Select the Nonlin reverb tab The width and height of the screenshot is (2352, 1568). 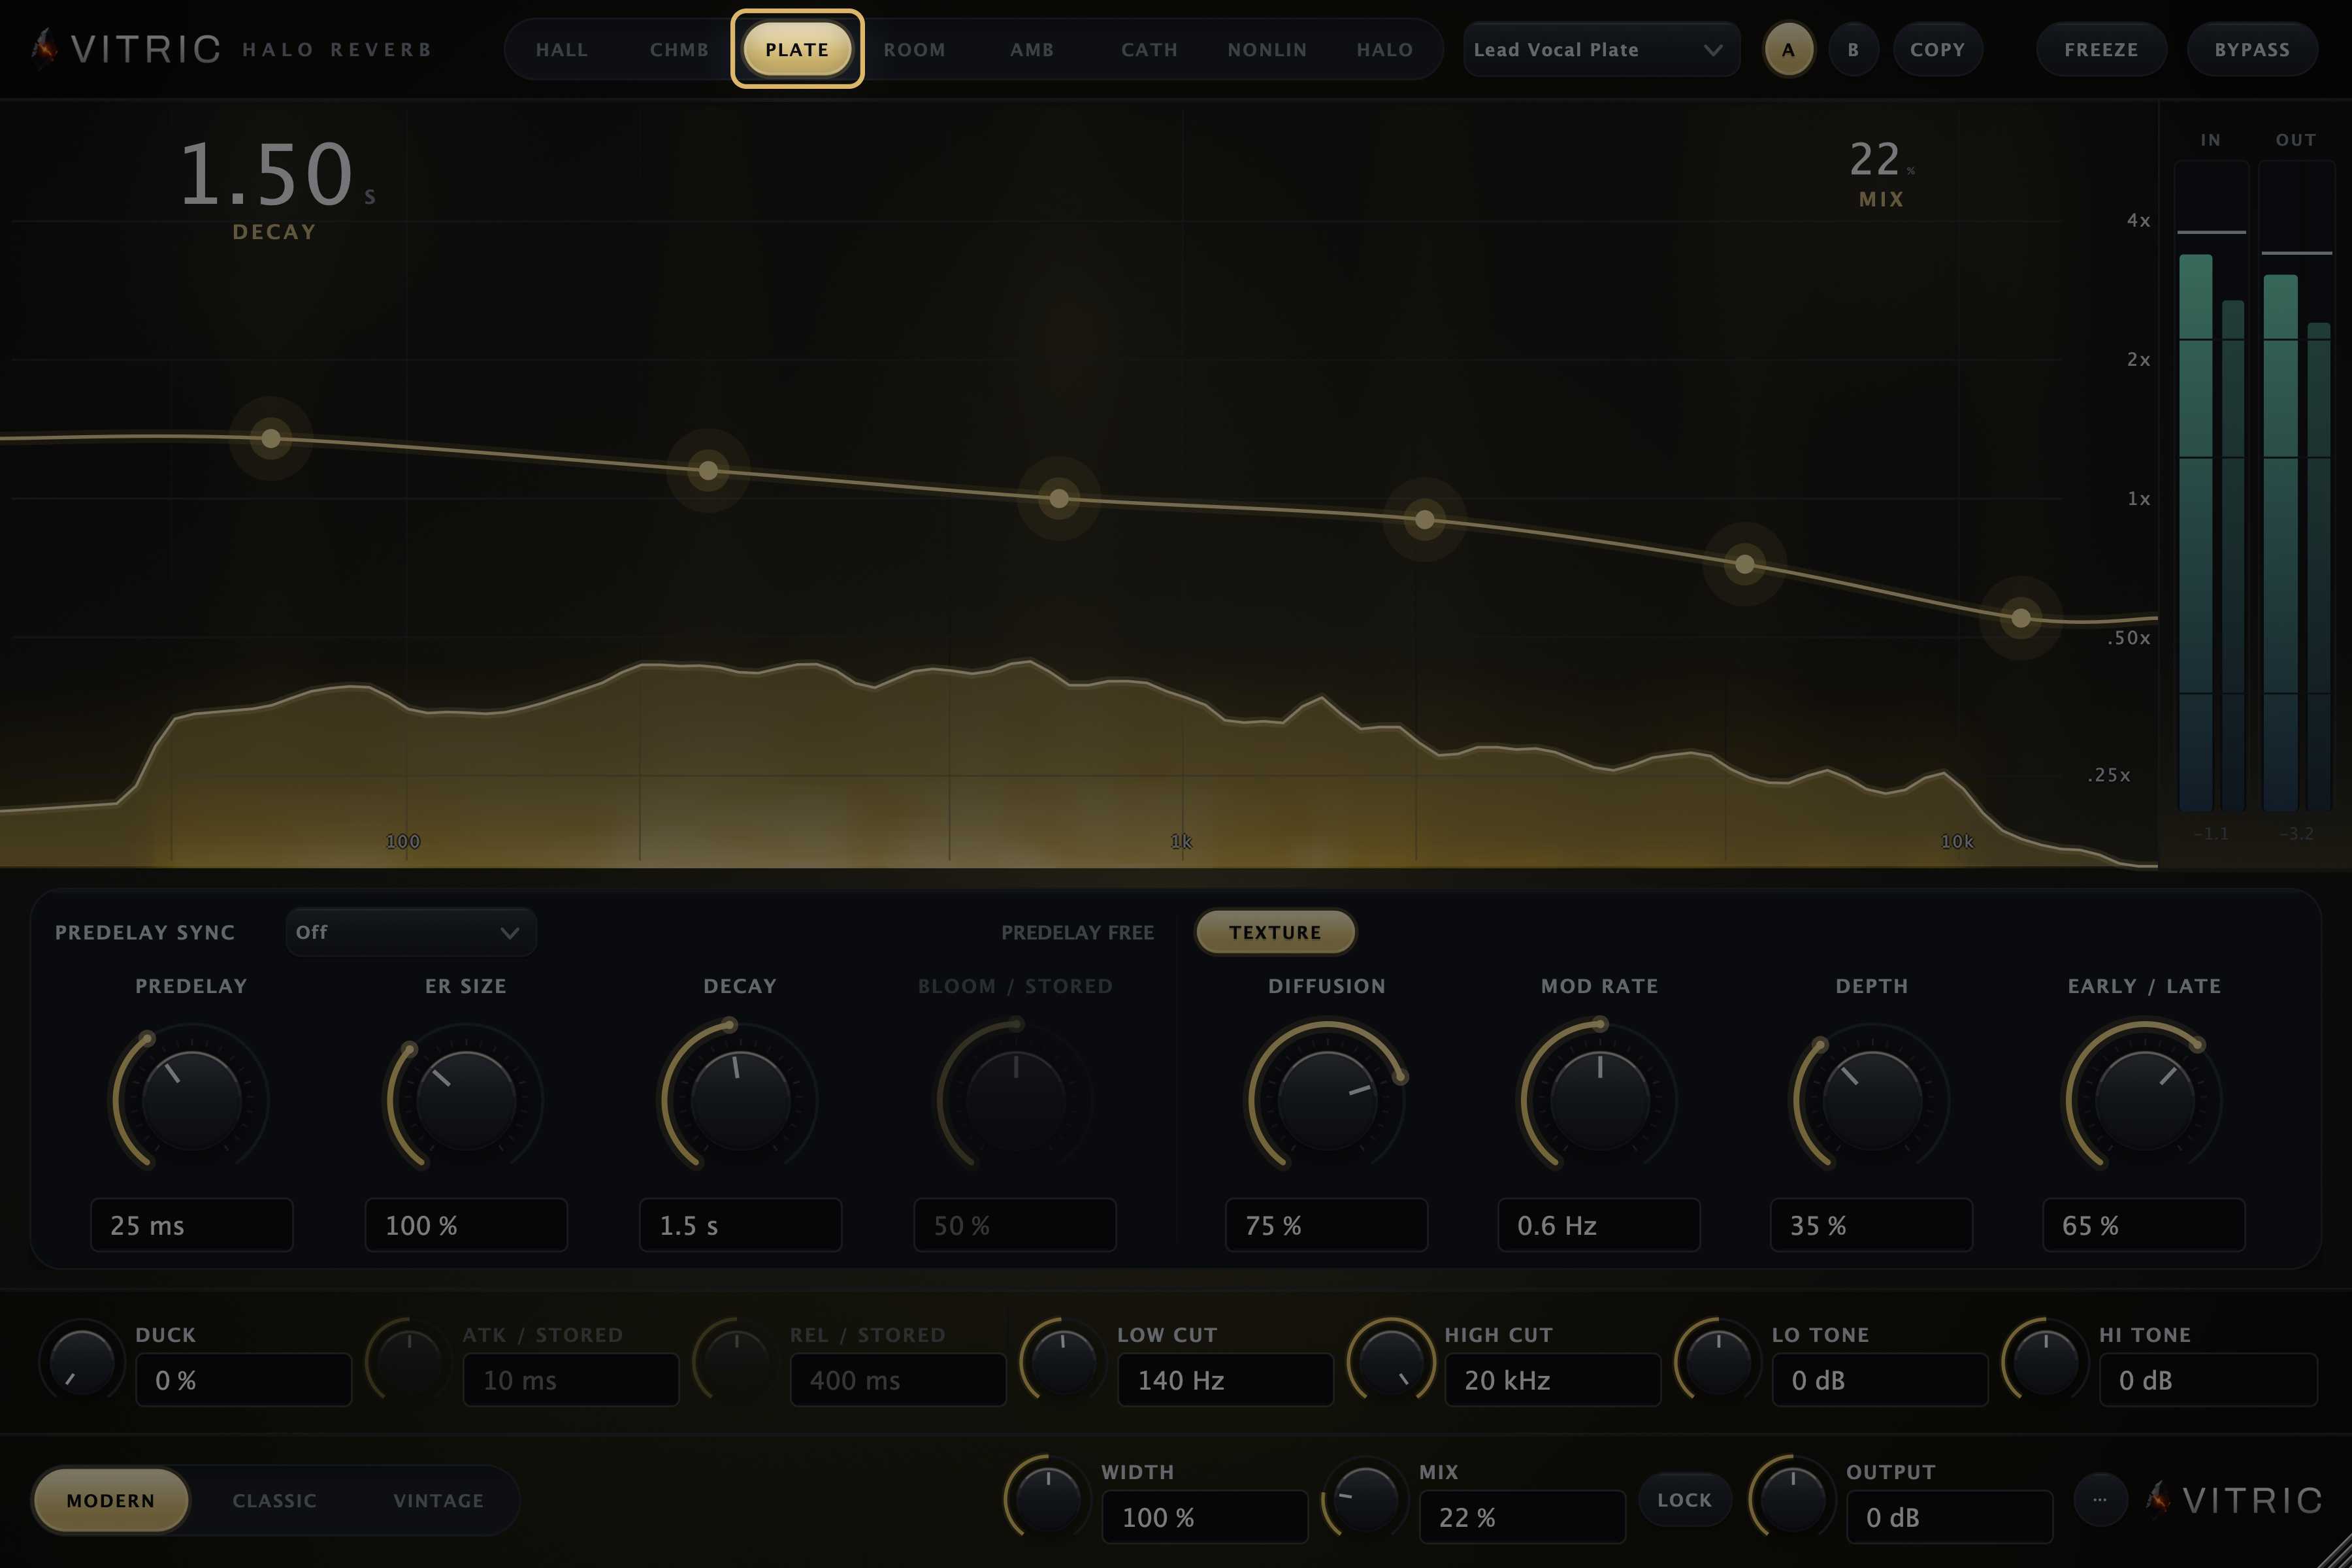coord(1267,49)
